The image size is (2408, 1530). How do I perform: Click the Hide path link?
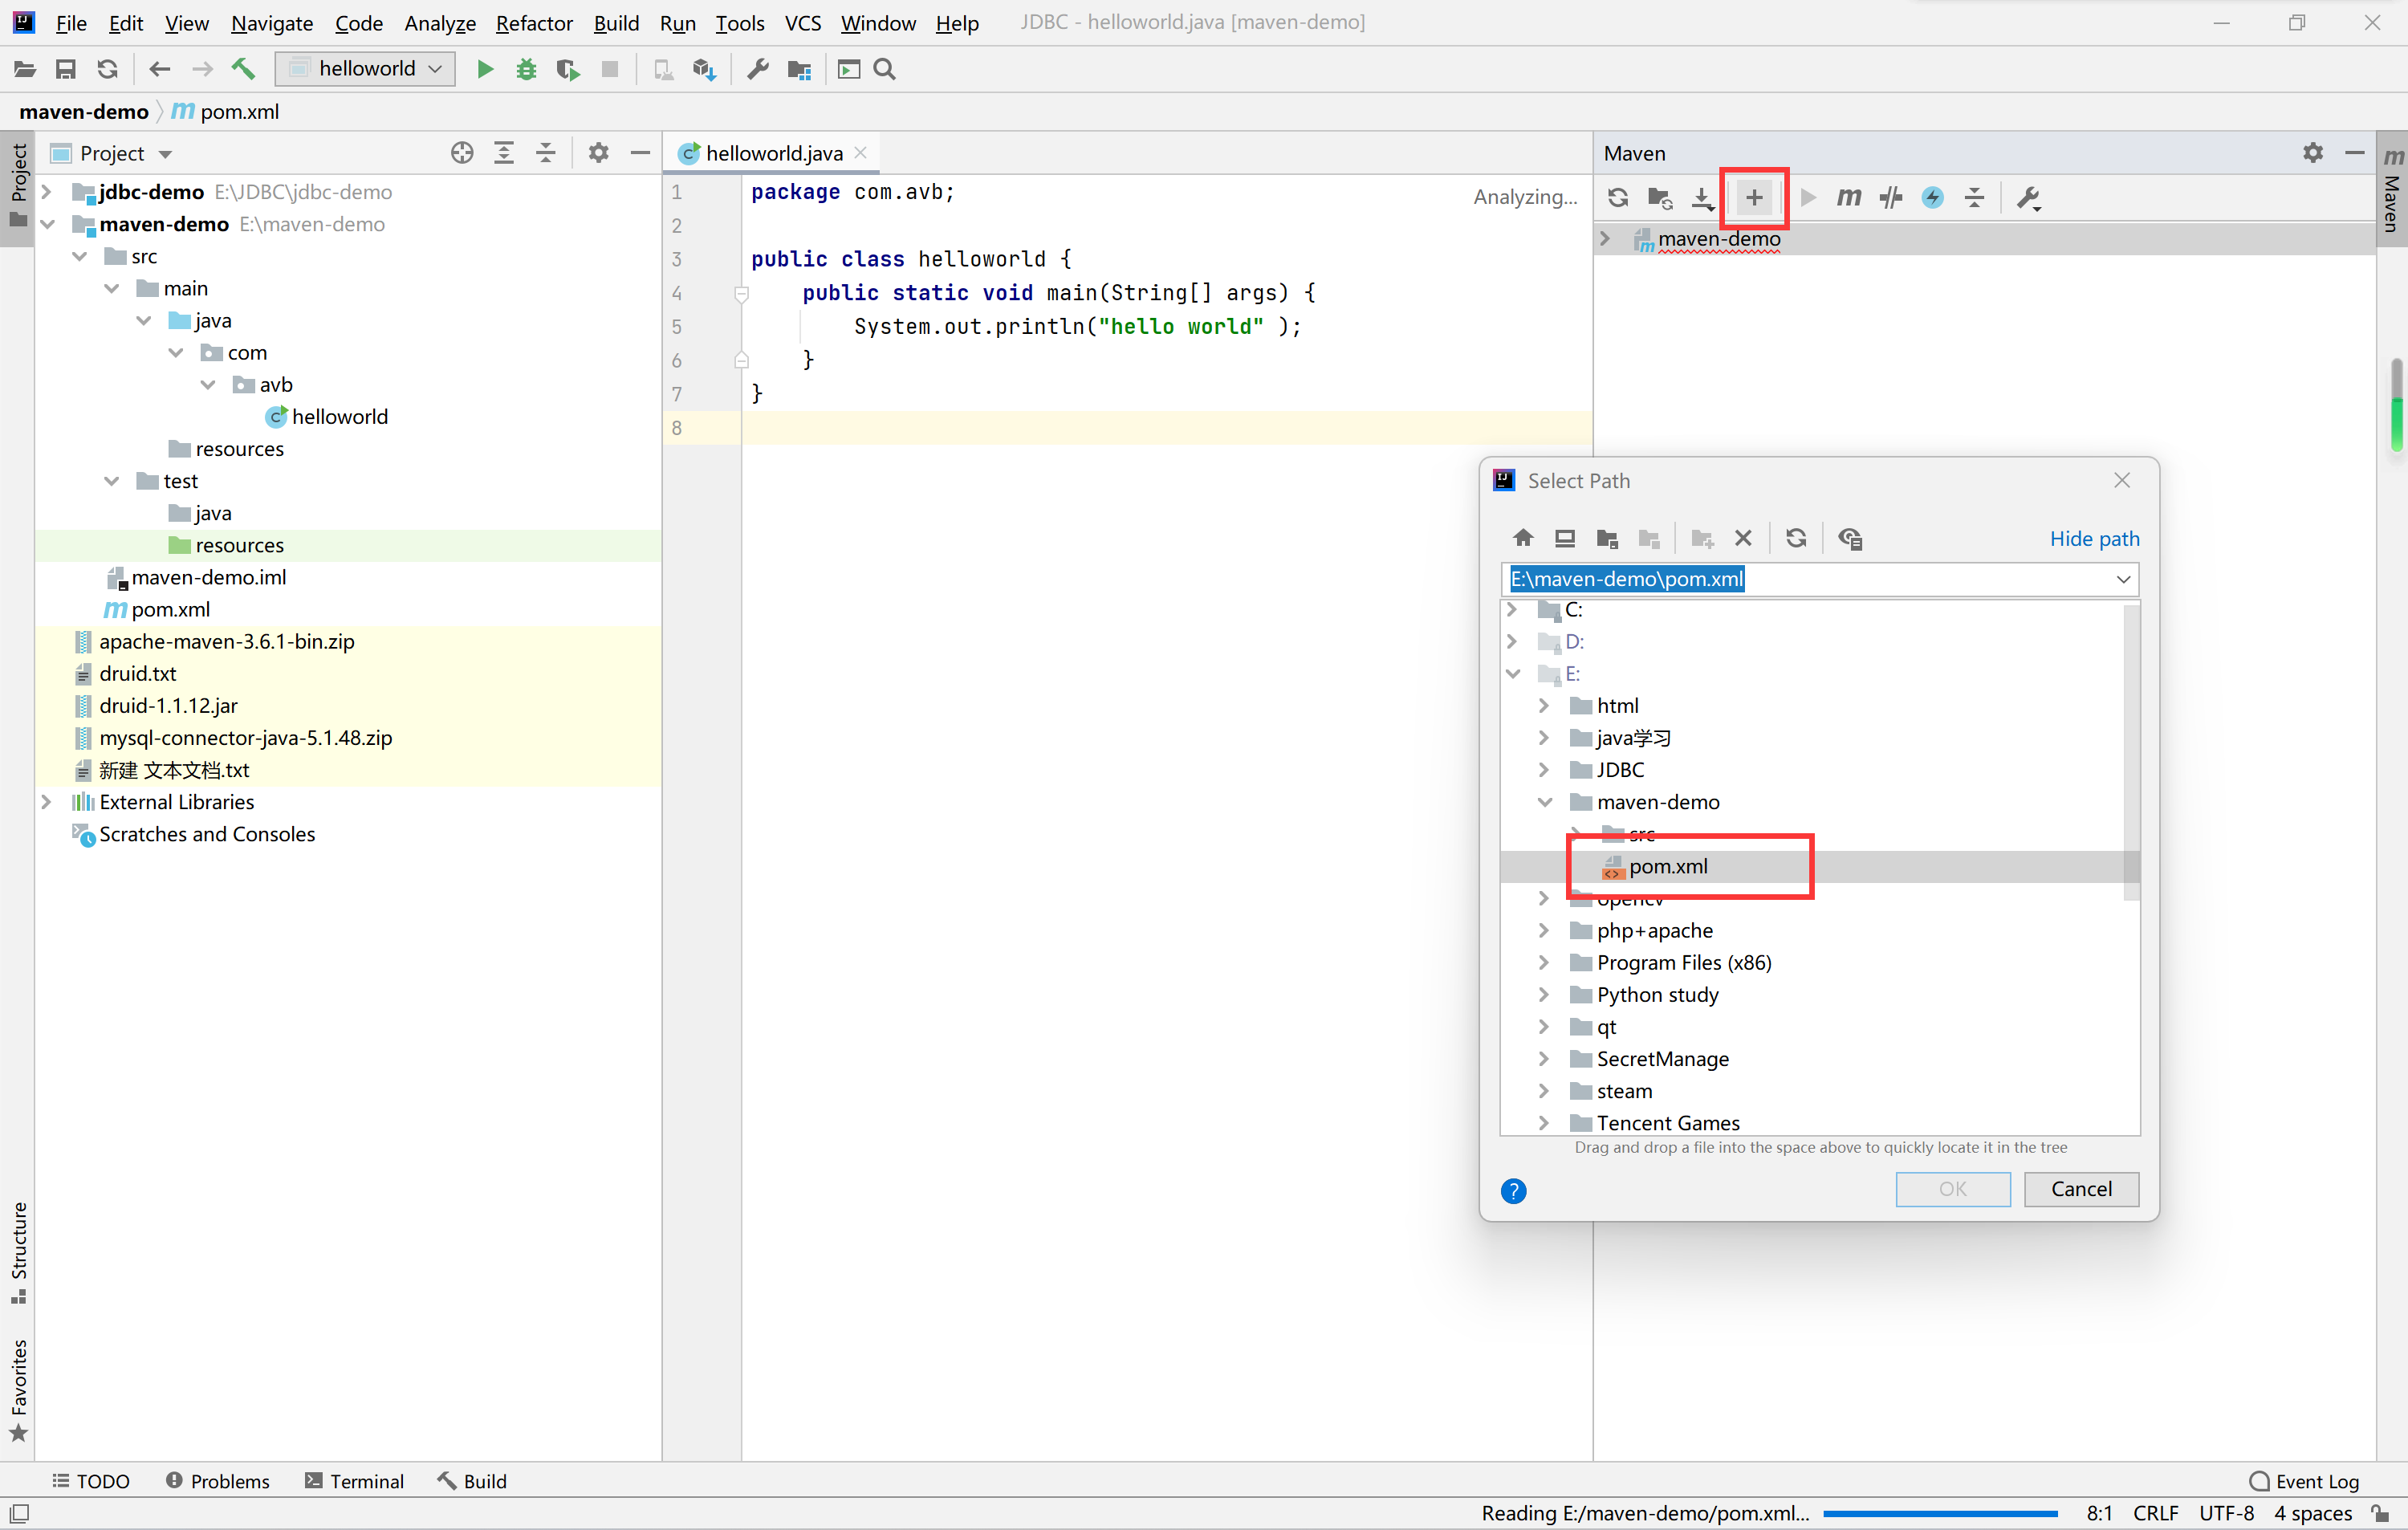2094,539
